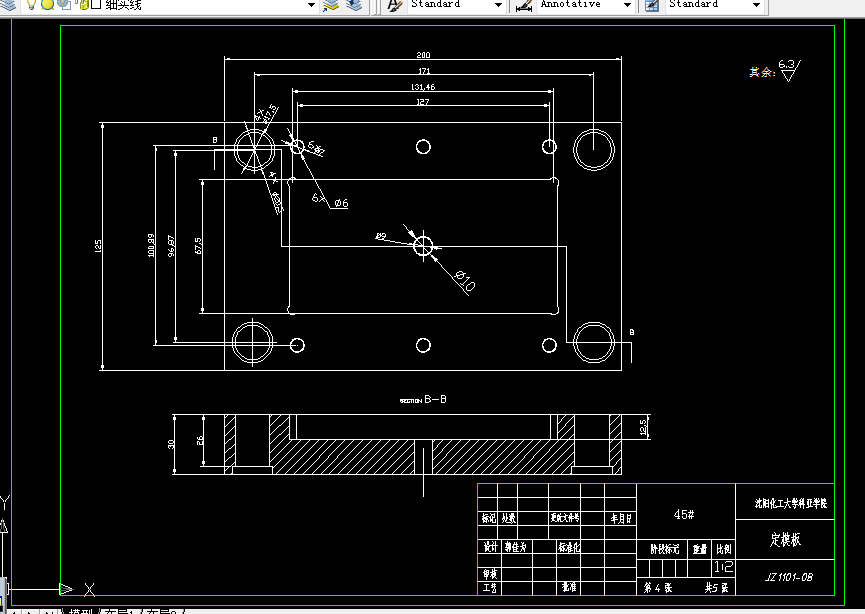865x614 pixels.
Task: Open the Text Style manager icon
Action: [x=394, y=5]
